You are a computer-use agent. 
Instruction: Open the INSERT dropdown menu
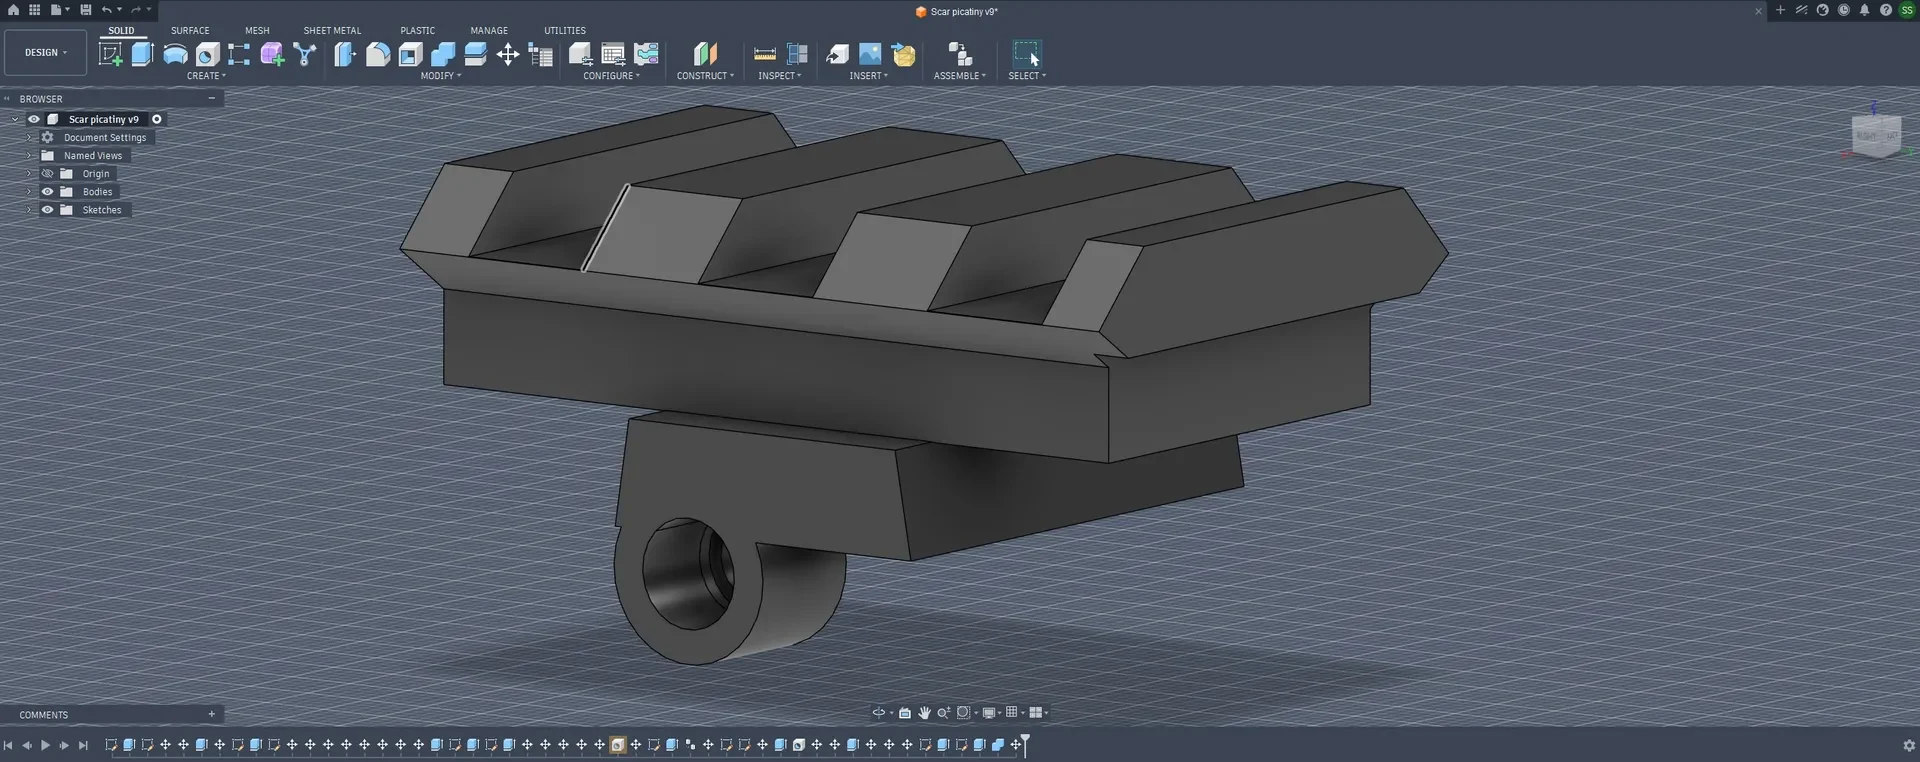click(x=869, y=76)
